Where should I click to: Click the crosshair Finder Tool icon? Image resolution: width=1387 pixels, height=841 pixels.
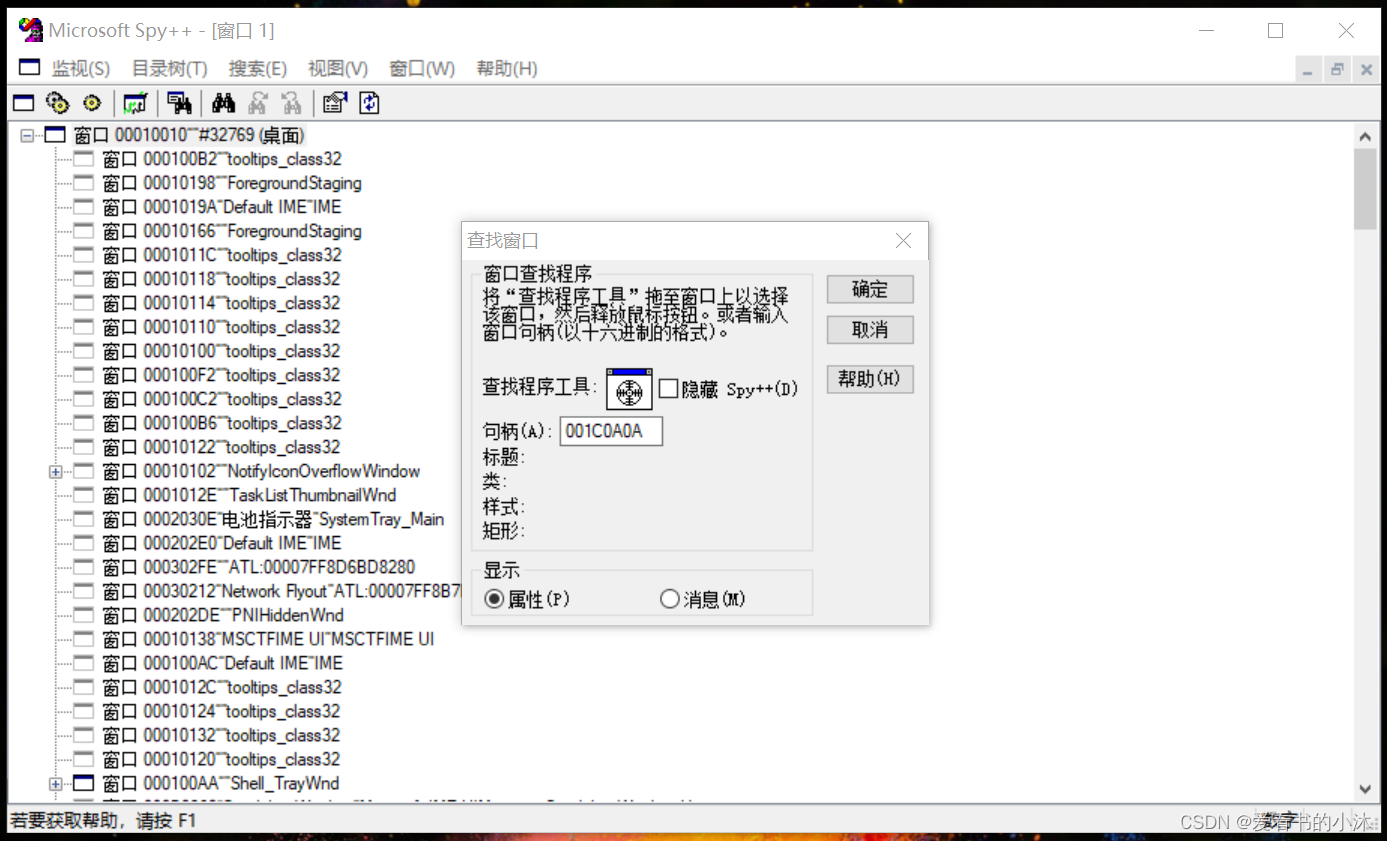tap(629, 389)
